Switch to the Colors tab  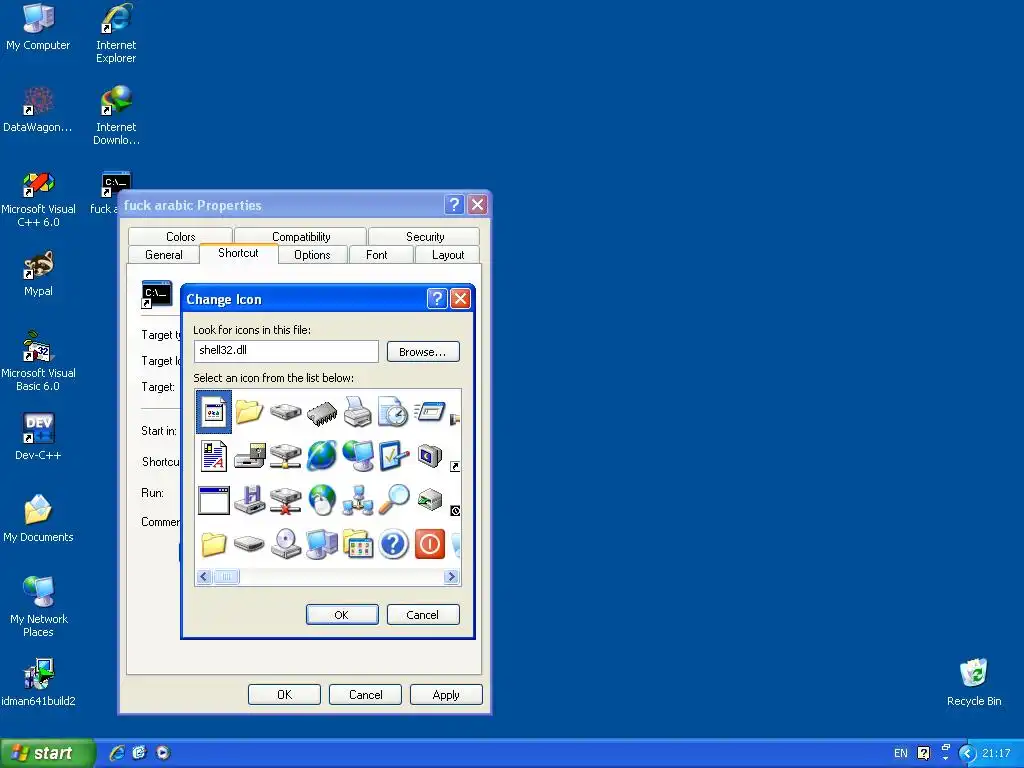[x=180, y=236]
